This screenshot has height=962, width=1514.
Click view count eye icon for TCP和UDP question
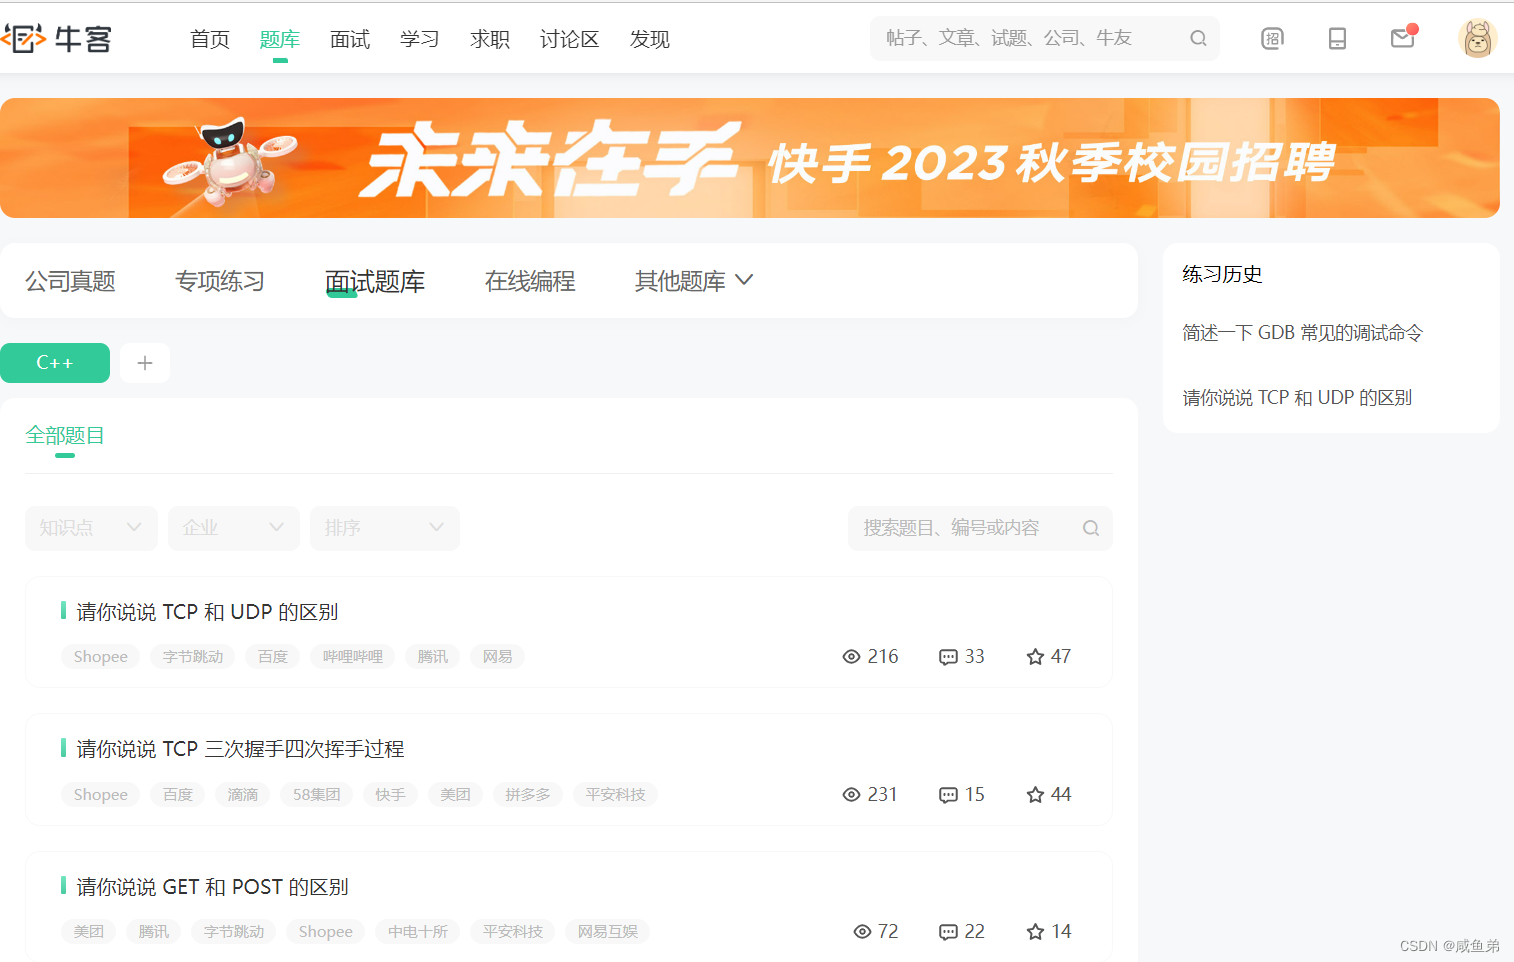851,657
